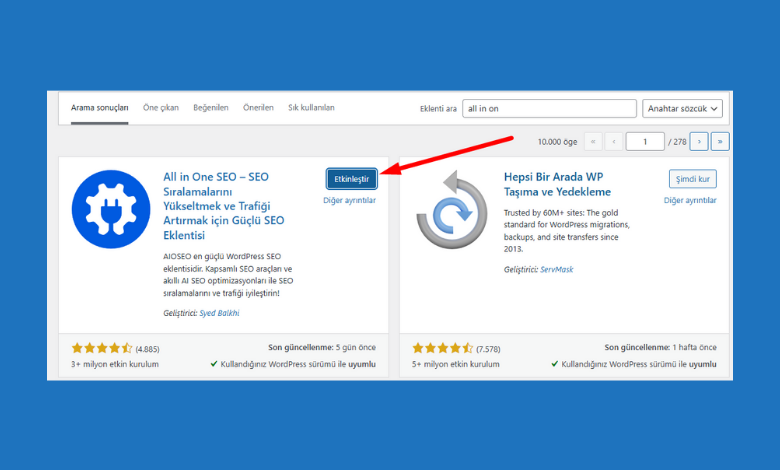Click the 'Eklenti ara' label
The image size is (780, 470).
(438, 108)
